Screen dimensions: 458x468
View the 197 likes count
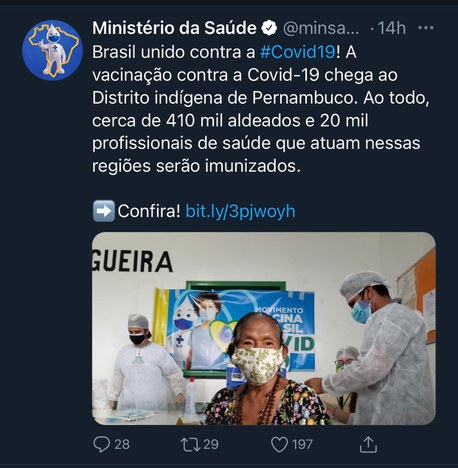pyautogui.click(x=302, y=445)
